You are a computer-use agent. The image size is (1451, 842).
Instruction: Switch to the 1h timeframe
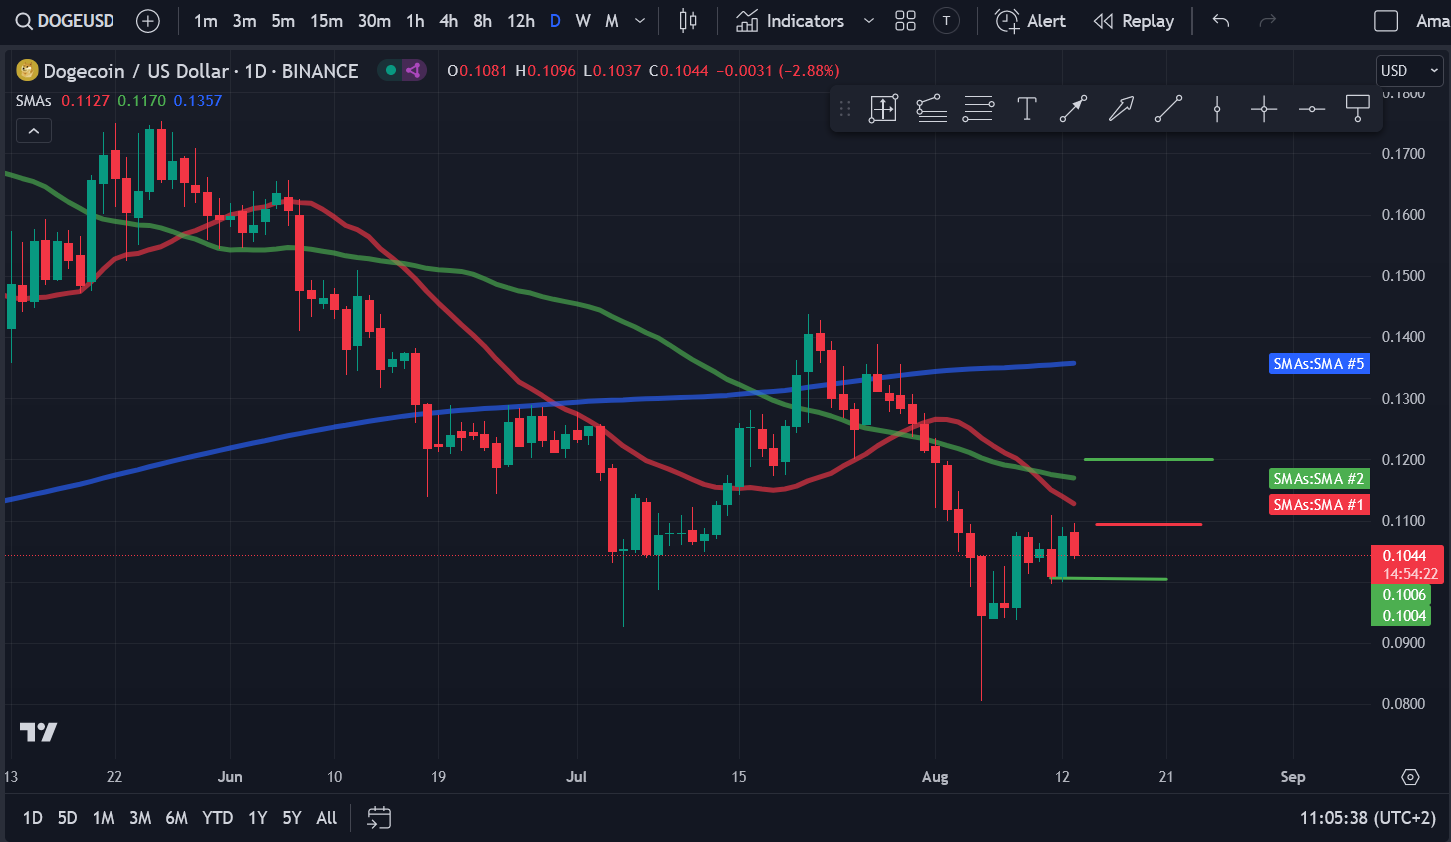click(x=415, y=21)
